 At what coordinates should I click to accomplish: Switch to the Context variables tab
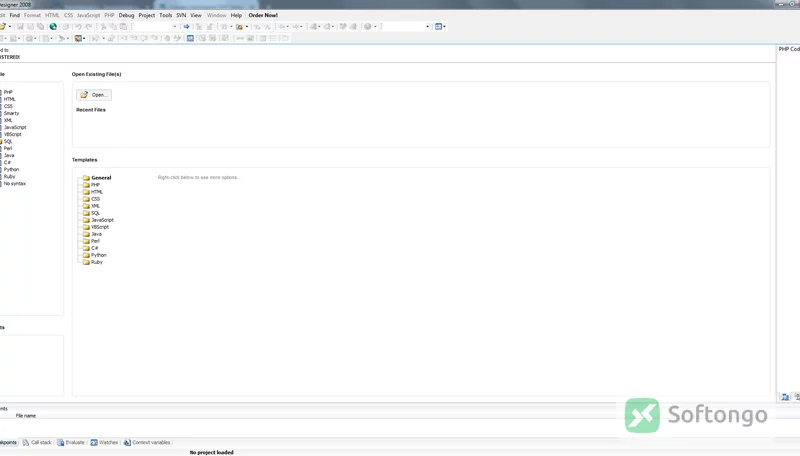147,442
